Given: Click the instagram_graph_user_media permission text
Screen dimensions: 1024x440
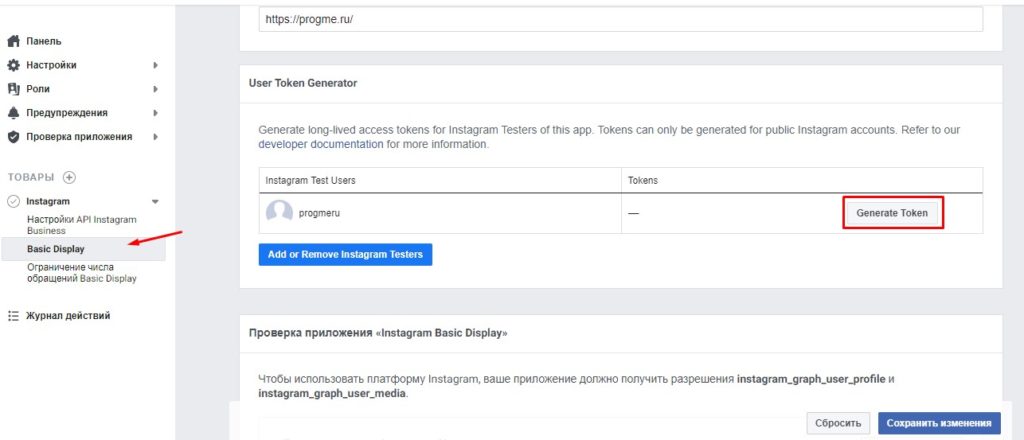Looking at the screenshot, I should [x=332, y=394].
